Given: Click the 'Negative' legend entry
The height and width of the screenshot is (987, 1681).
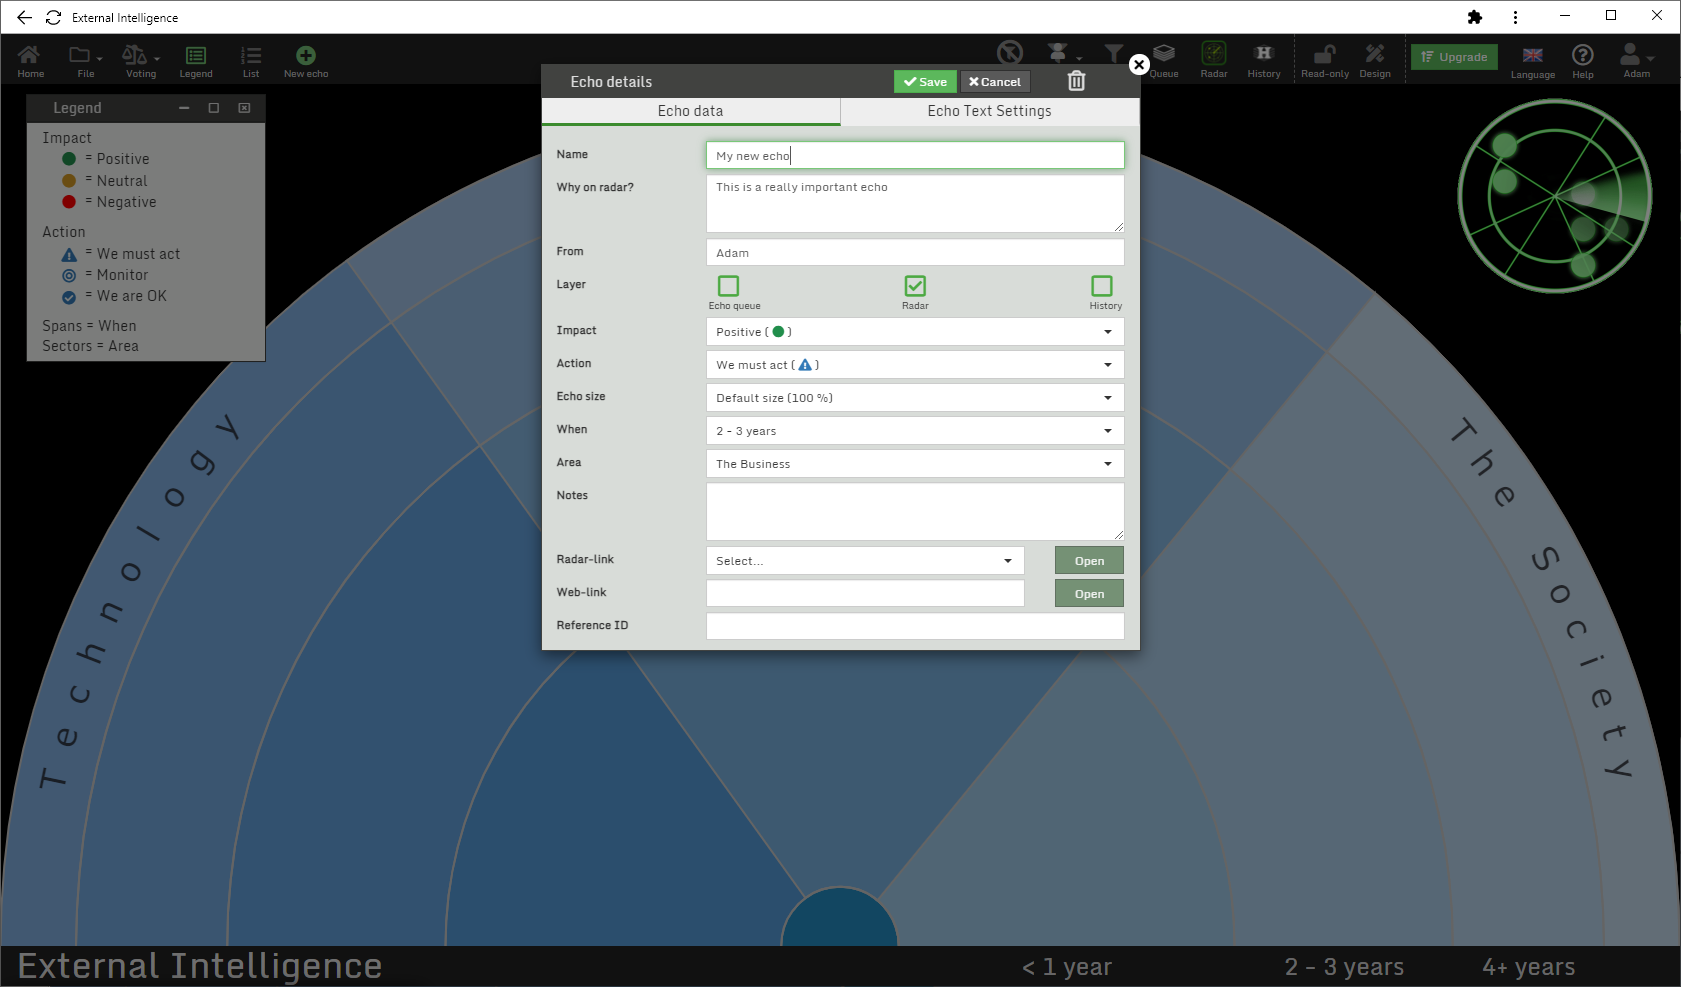Looking at the screenshot, I should coord(109,202).
